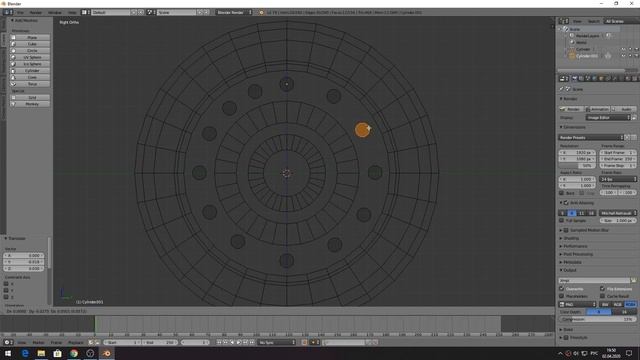
Task: Add a Cylinder mesh primitive
Action: [30, 71]
